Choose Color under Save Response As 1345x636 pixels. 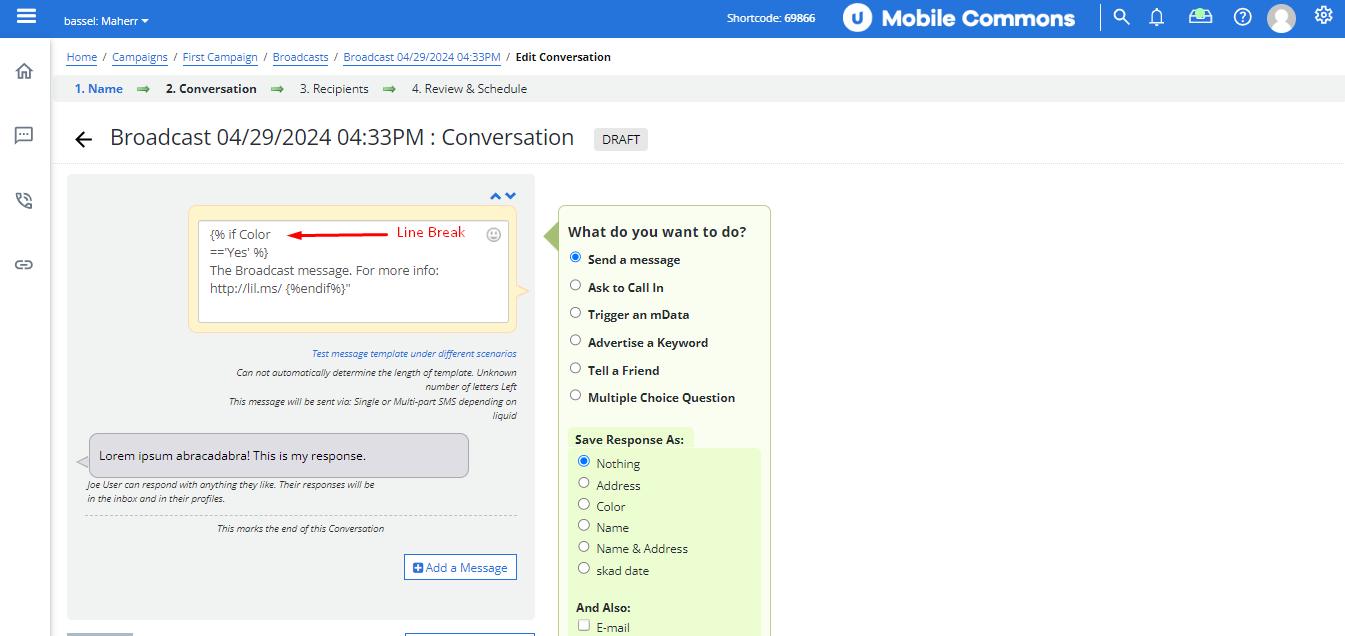pos(584,504)
